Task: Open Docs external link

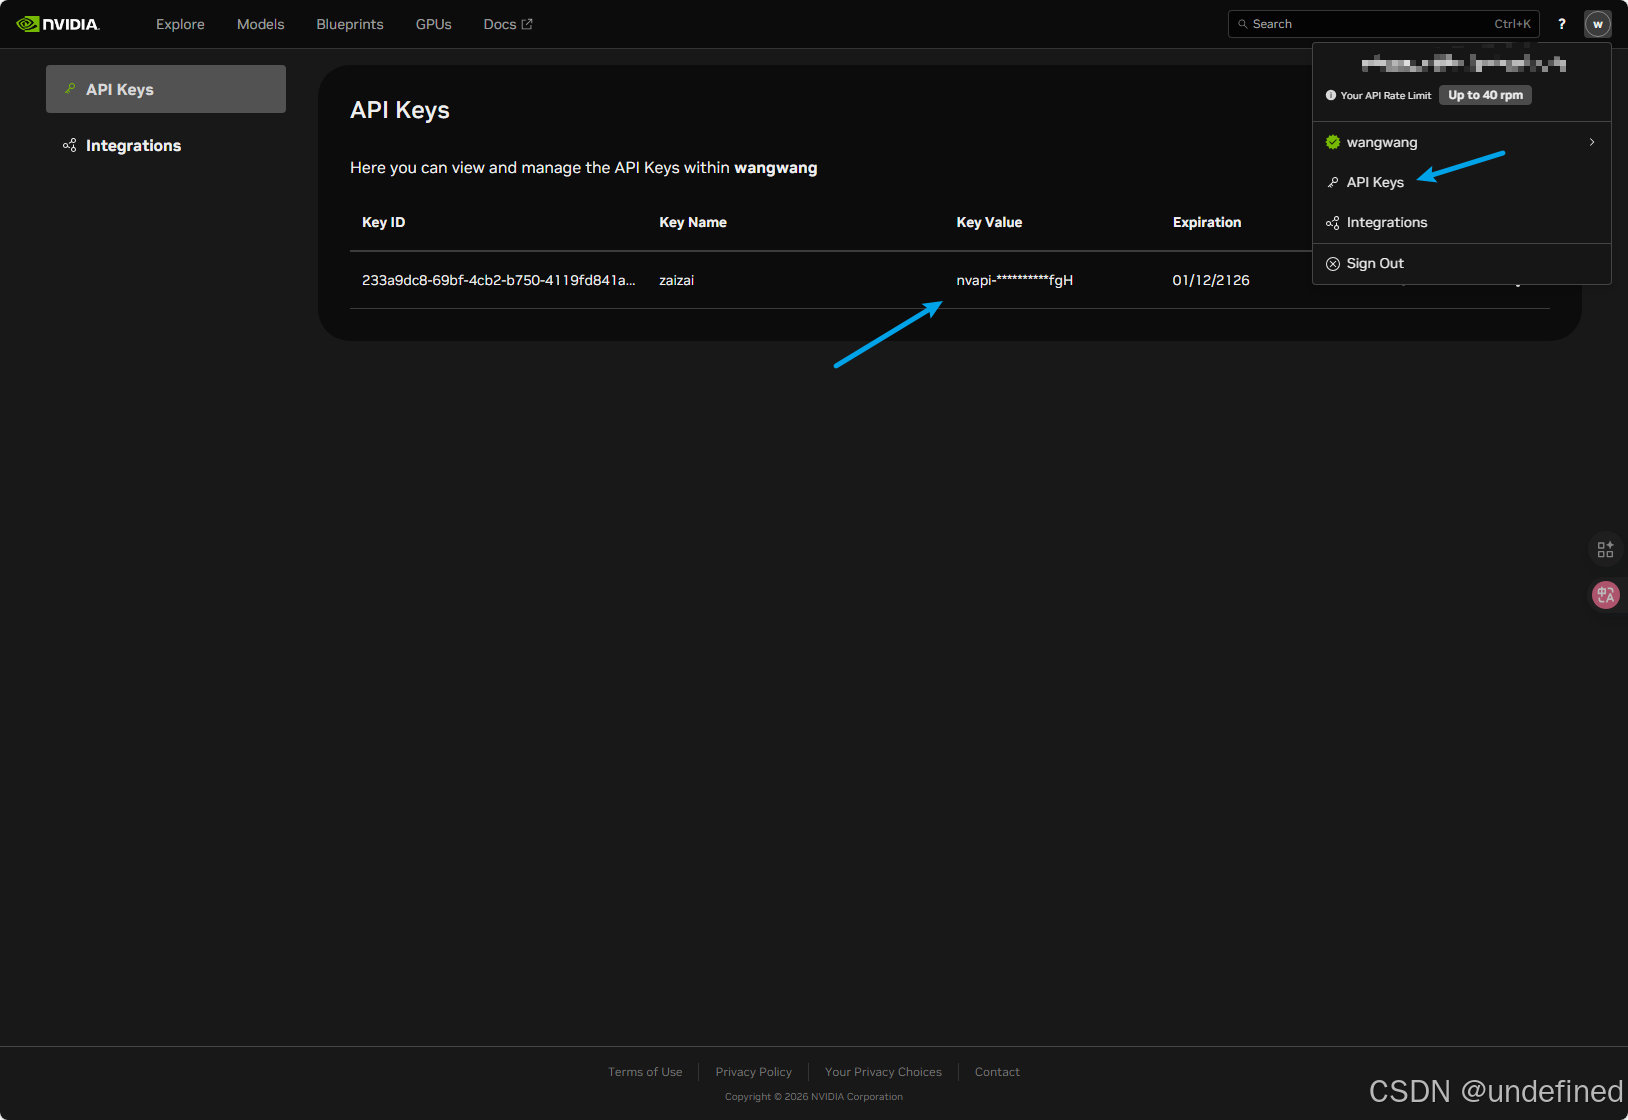Action: tap(508, 24)
